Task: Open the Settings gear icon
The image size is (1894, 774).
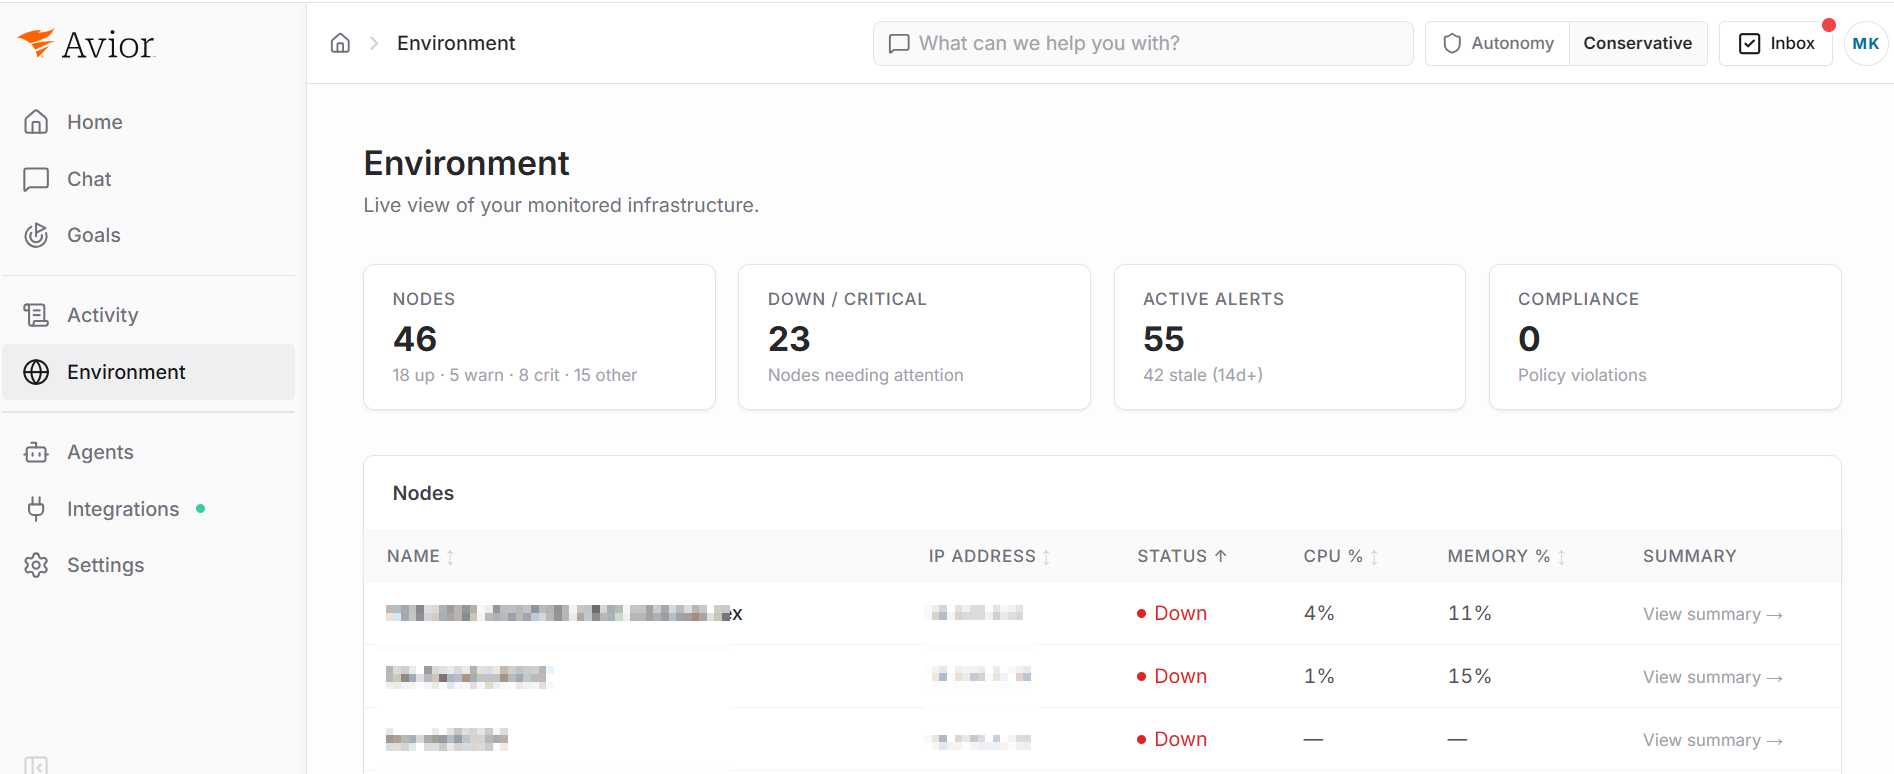Action: [x=36, y=565]
